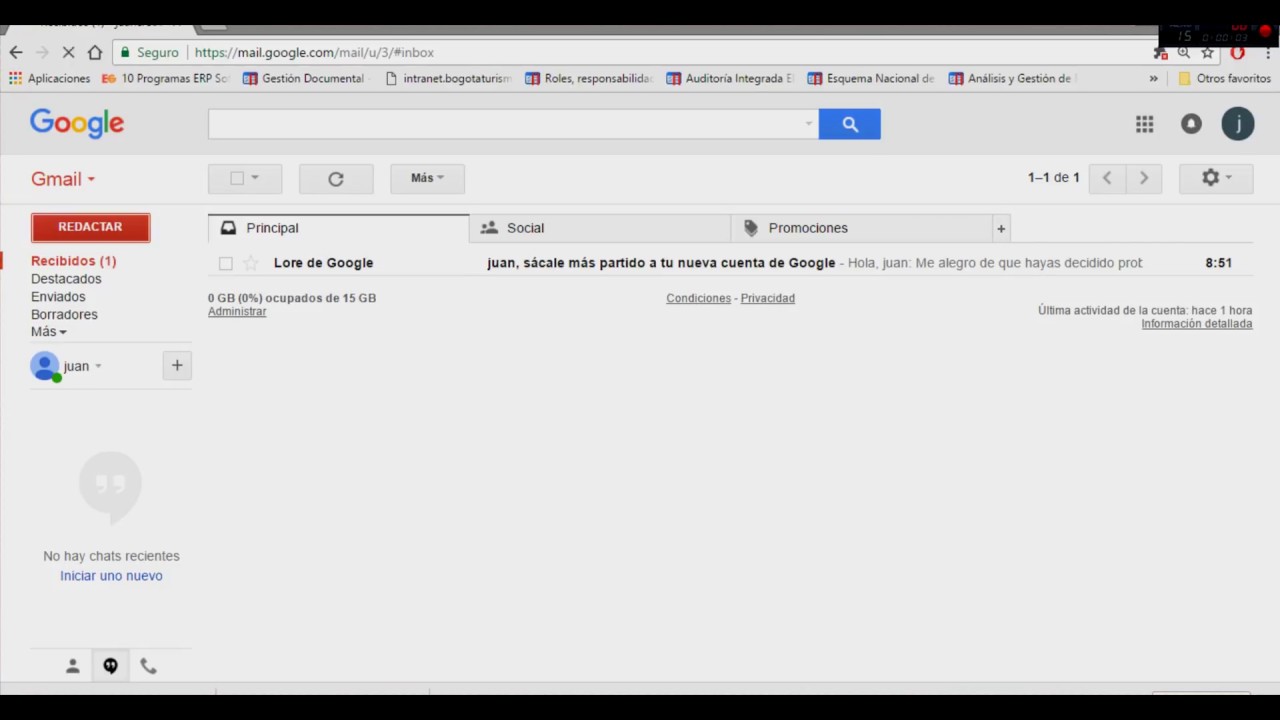Click the Iniciar uno nuevo chat link

[111, 576]
